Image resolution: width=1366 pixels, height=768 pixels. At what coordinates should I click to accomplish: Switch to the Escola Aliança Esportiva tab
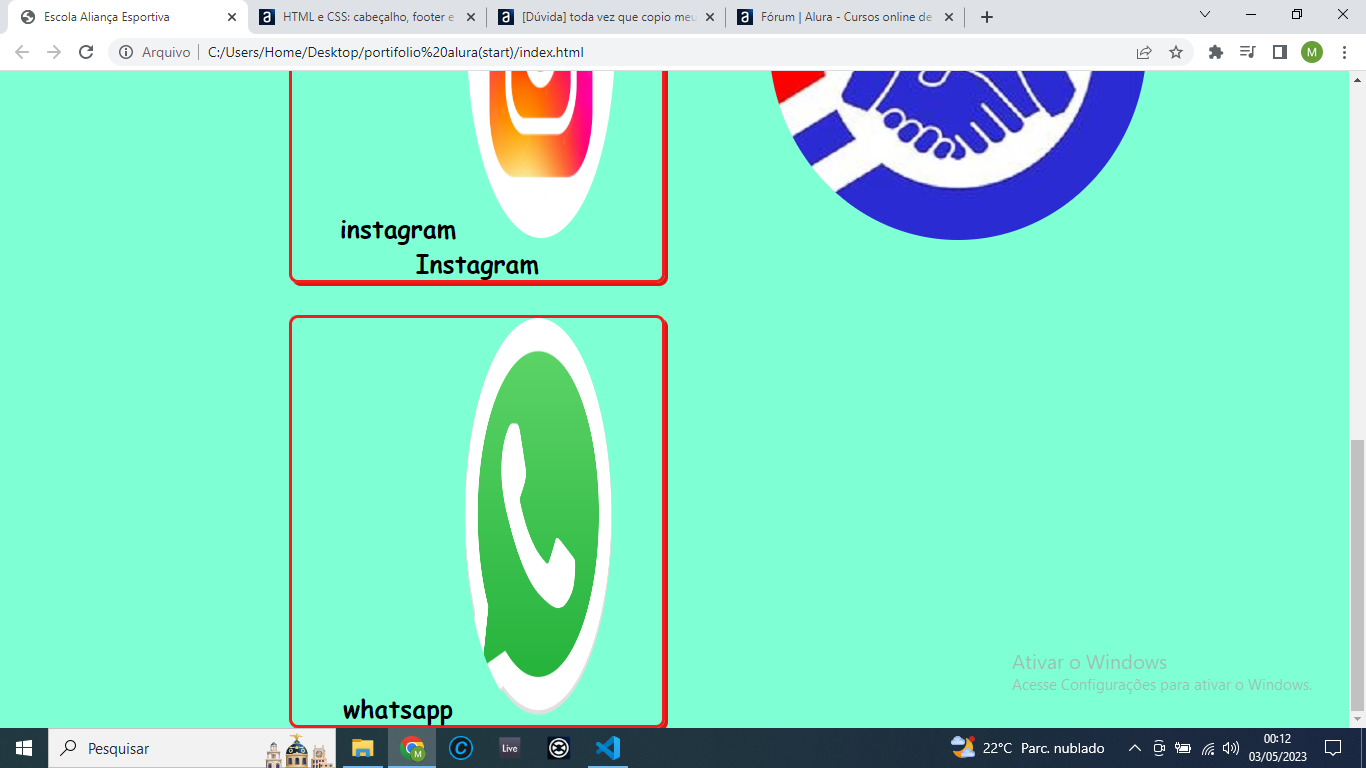click(x=126, y=17)
